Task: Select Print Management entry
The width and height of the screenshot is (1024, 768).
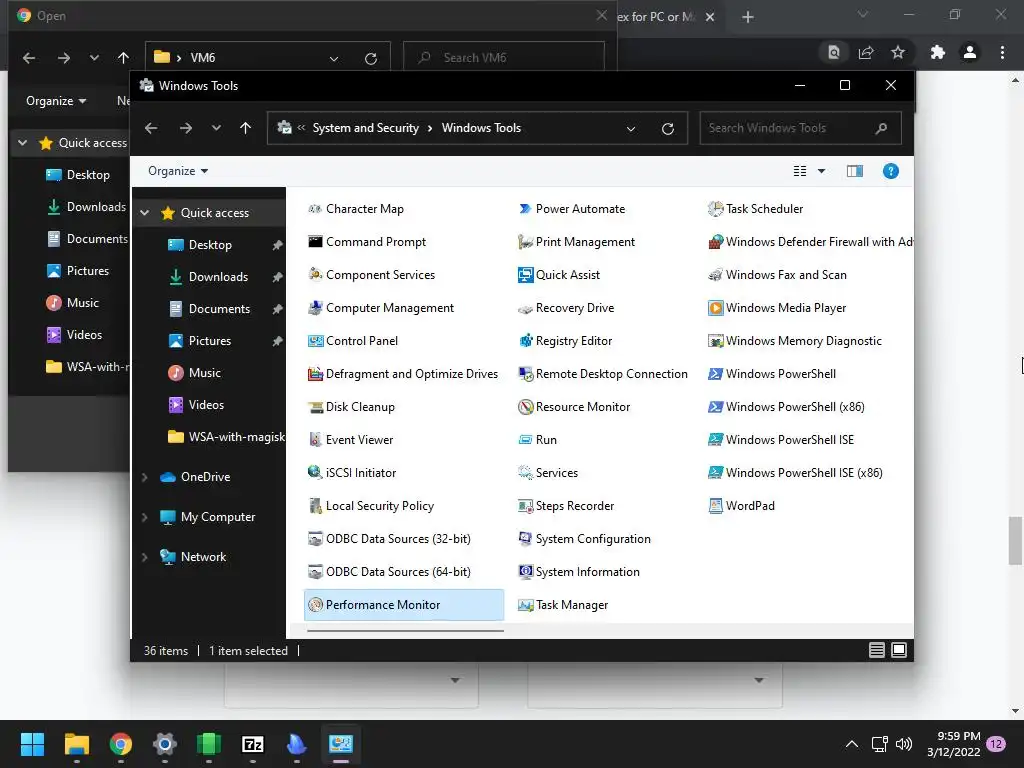Action: pos(576,242)
